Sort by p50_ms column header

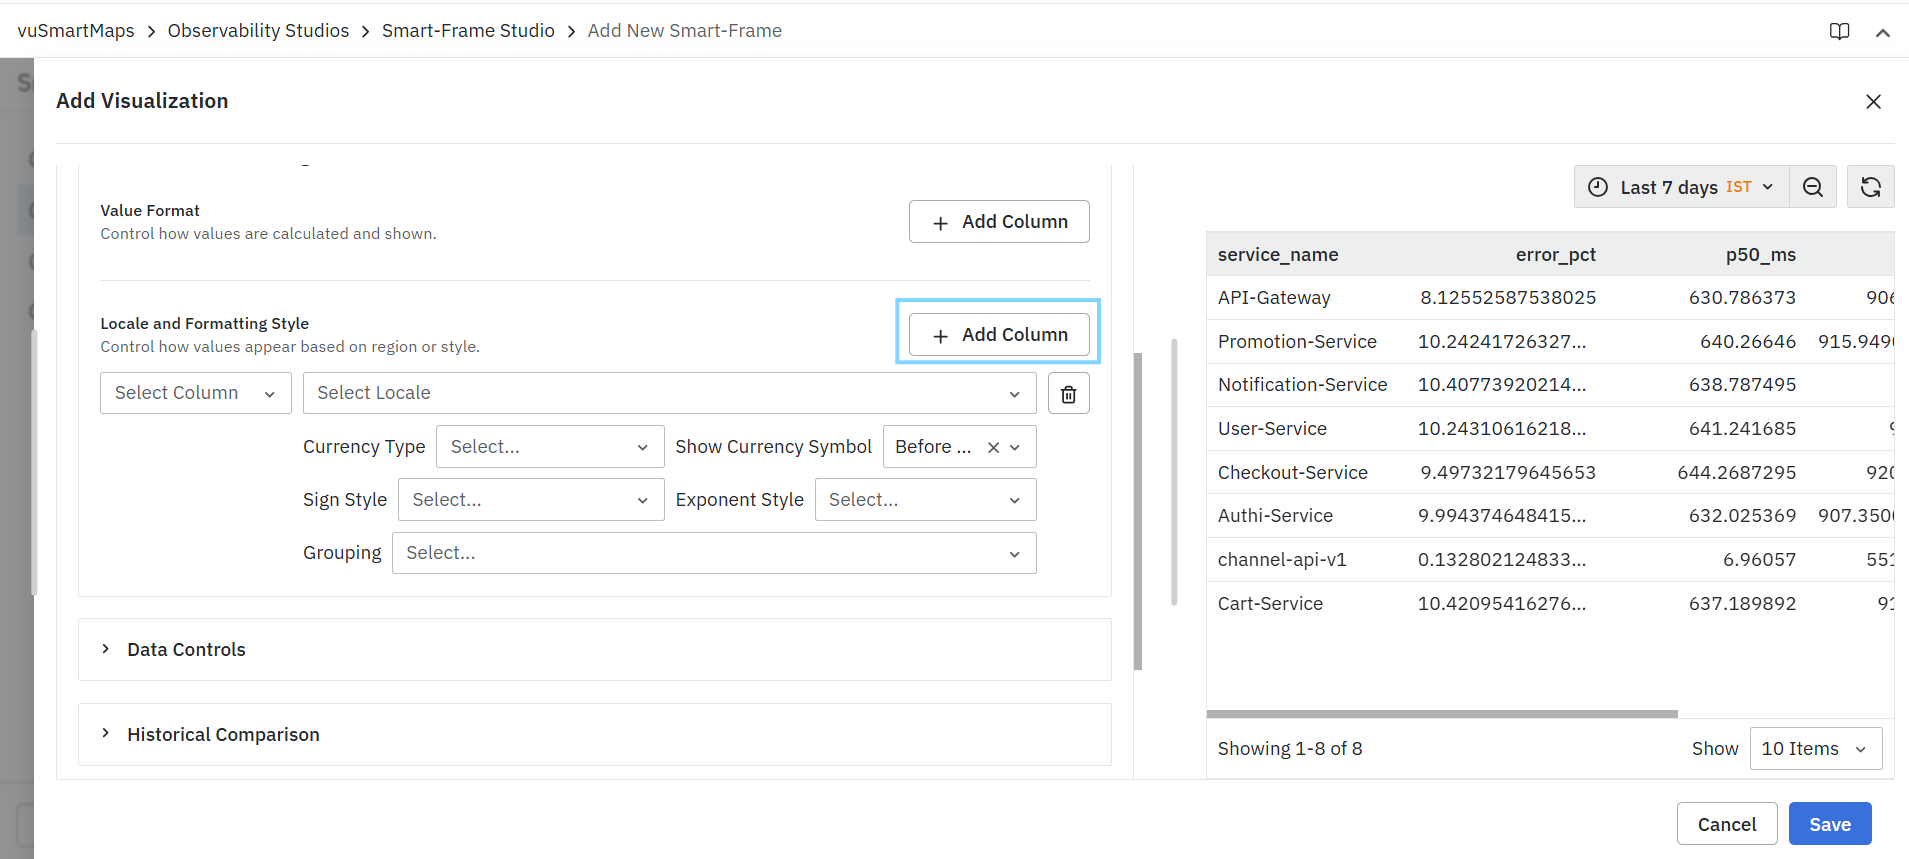pyautogui.click(x=1760, y=255)
